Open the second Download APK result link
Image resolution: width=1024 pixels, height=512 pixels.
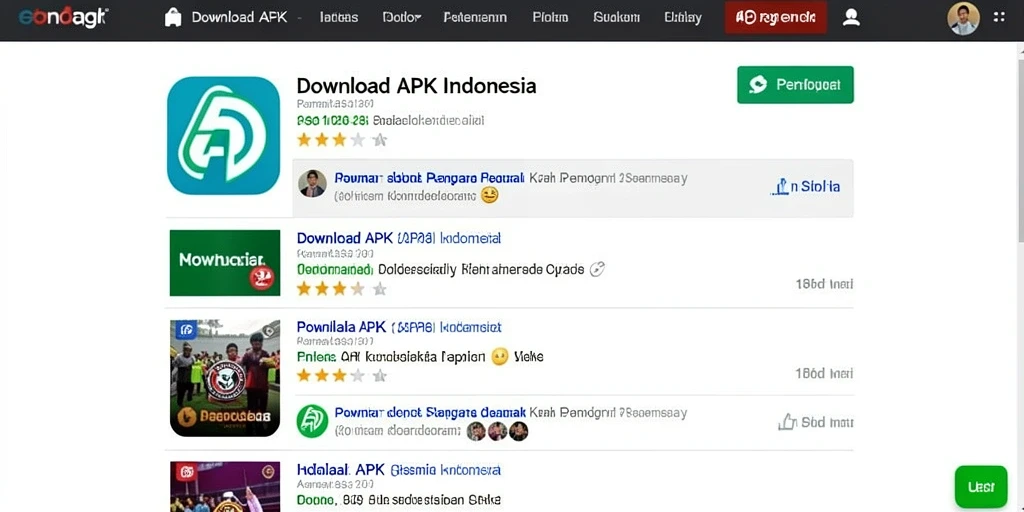398,238
